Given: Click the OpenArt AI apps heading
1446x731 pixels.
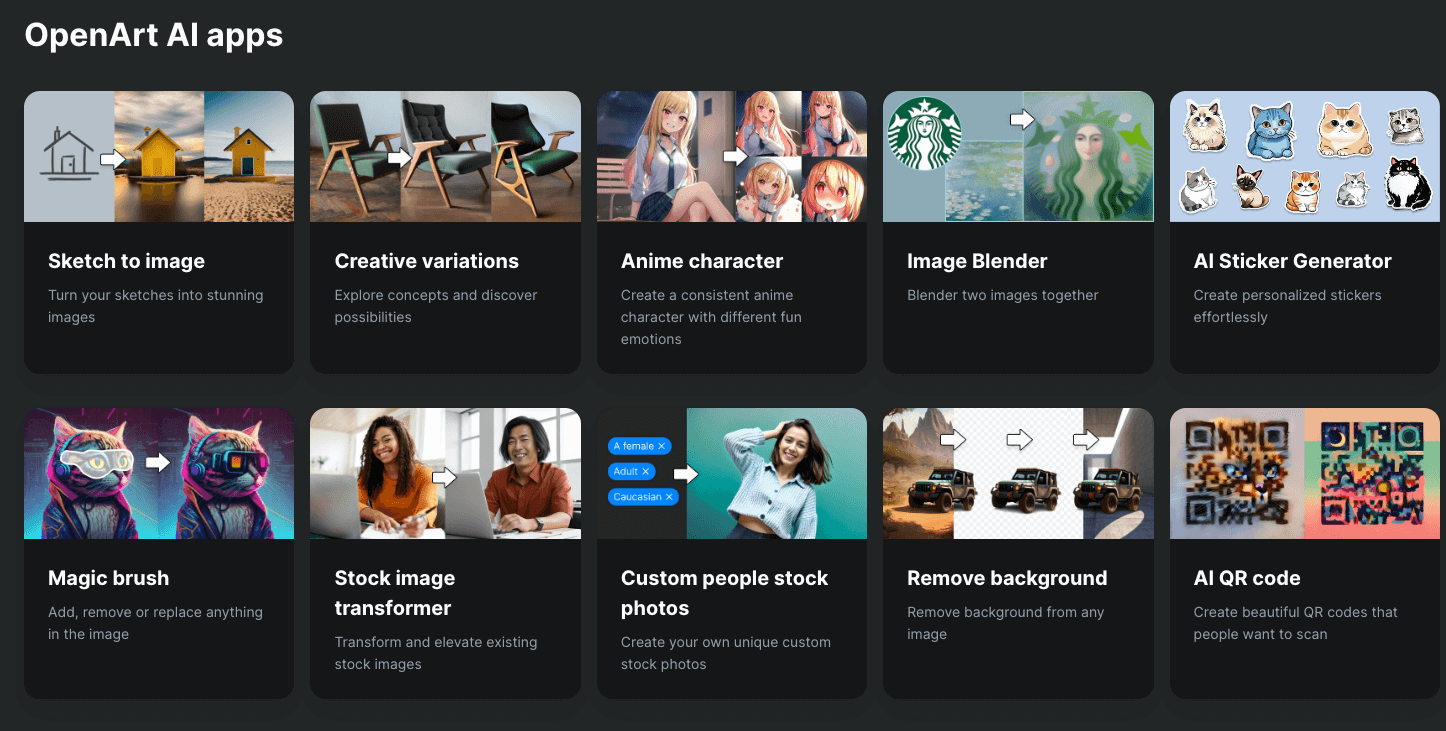Looking at the screenshot, I should pyautogui.click(x=154, y=34).
